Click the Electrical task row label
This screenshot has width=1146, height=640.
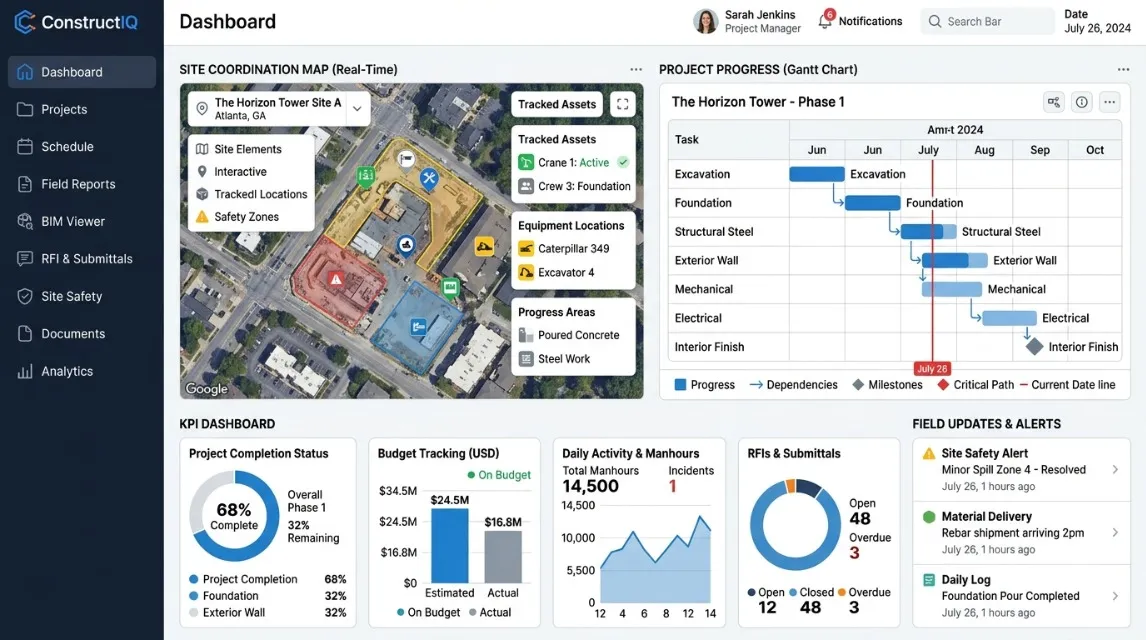pyautogui.click(x=698, y=318)
